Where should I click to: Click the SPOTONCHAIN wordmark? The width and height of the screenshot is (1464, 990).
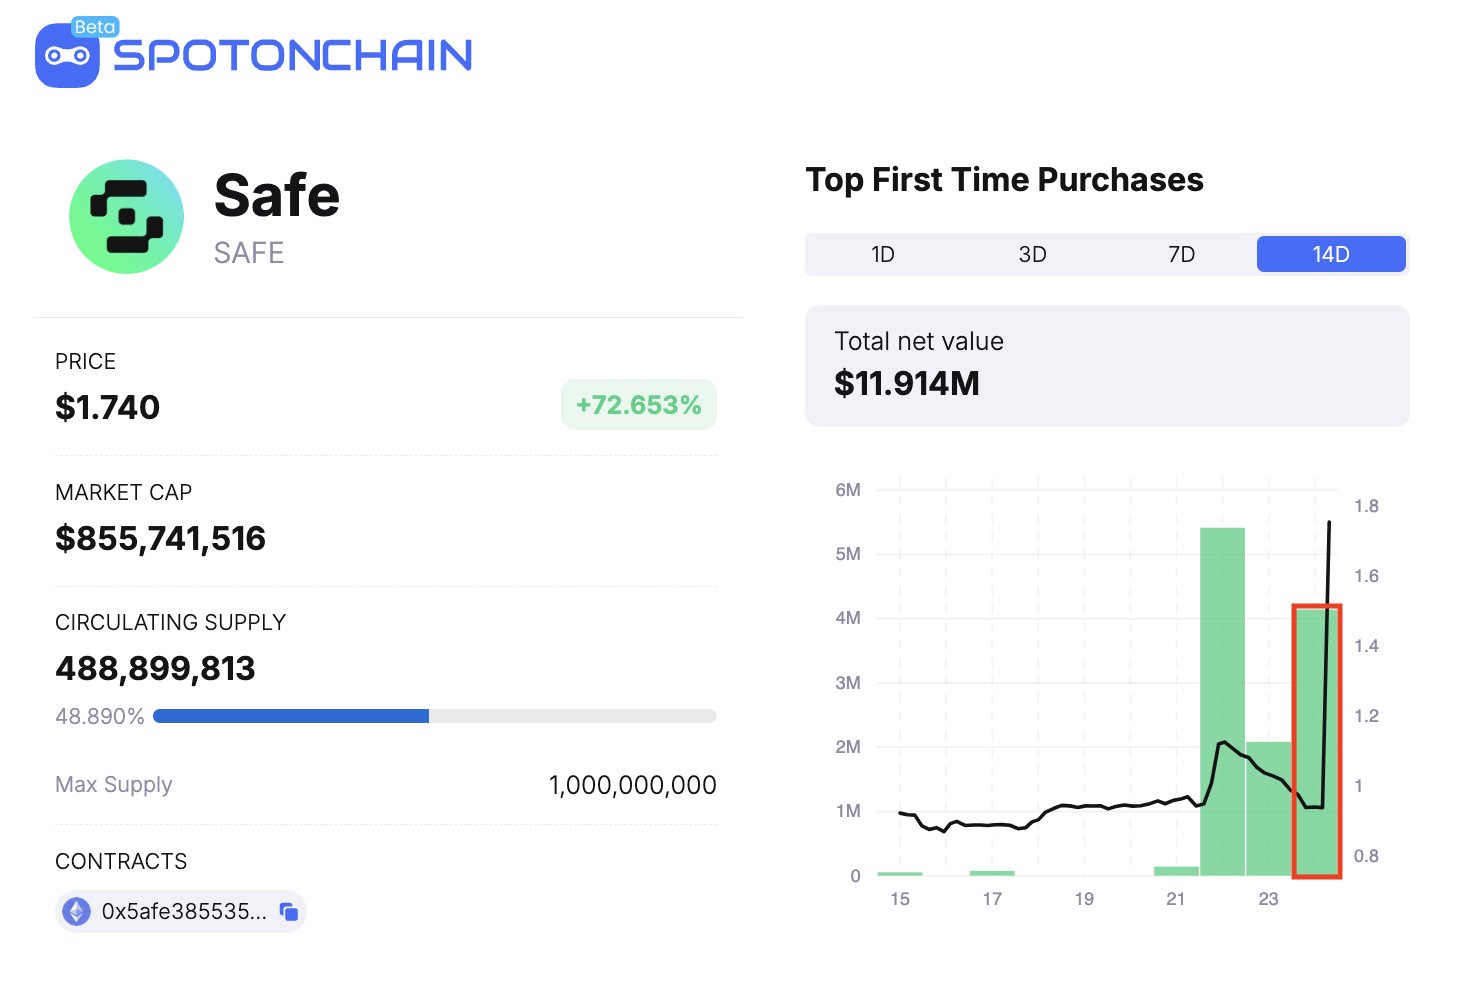coord(292,56)
